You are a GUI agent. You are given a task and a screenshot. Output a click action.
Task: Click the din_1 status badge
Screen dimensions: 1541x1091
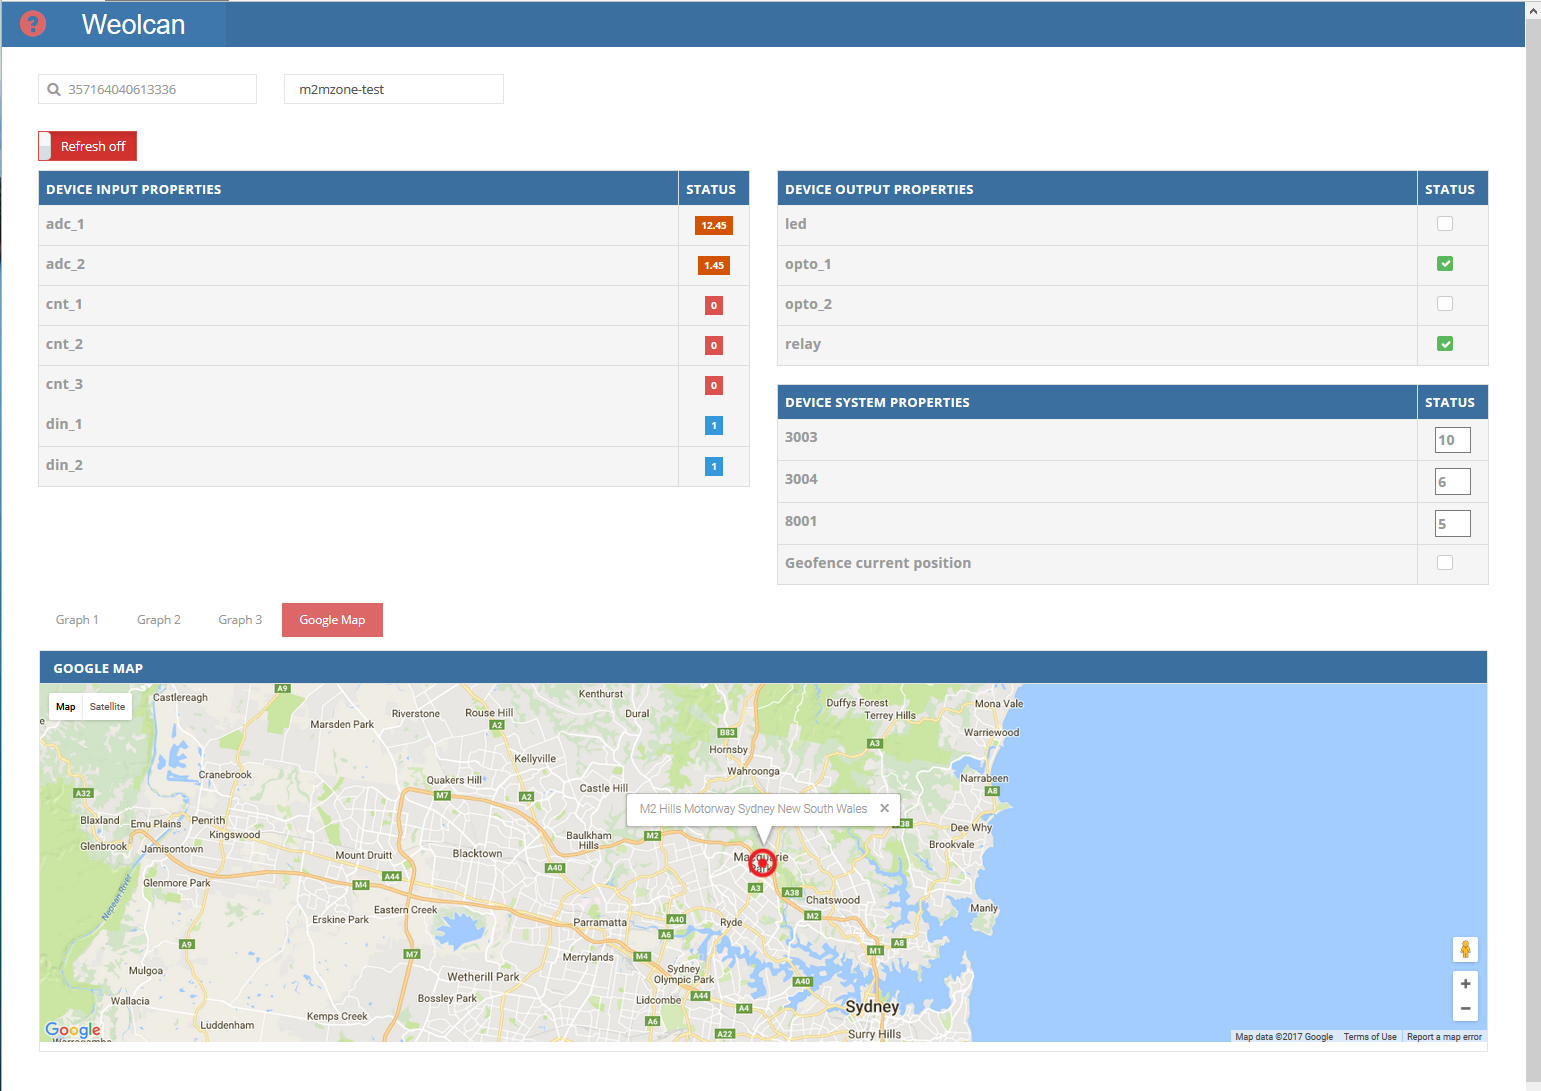[x=714, y=426]
